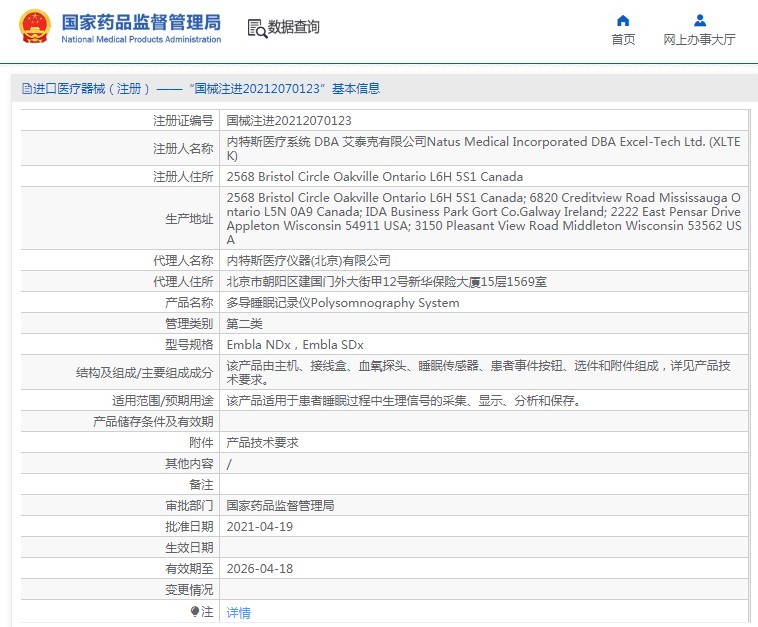Open 网上办事大厅 text link
The width and height of the screenshot is (758, 627).
(x=700, y=40)
